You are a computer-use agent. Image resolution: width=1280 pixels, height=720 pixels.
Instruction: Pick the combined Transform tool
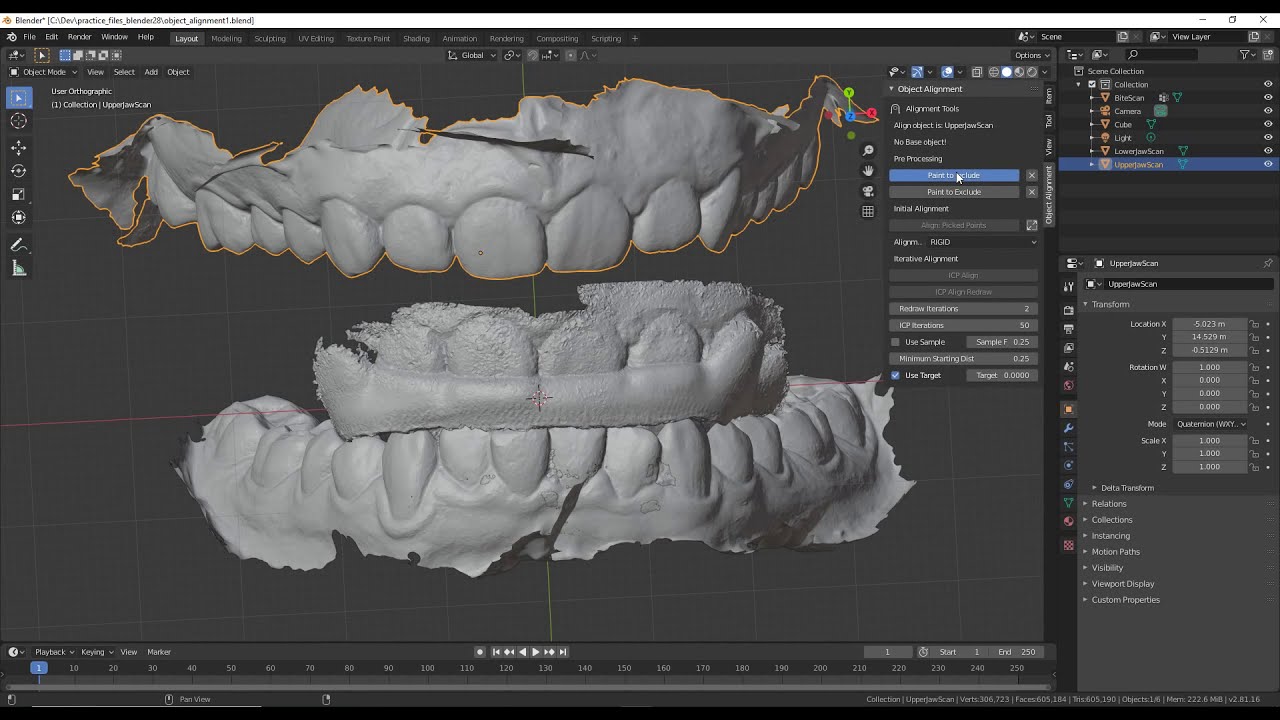pos(18,217)
